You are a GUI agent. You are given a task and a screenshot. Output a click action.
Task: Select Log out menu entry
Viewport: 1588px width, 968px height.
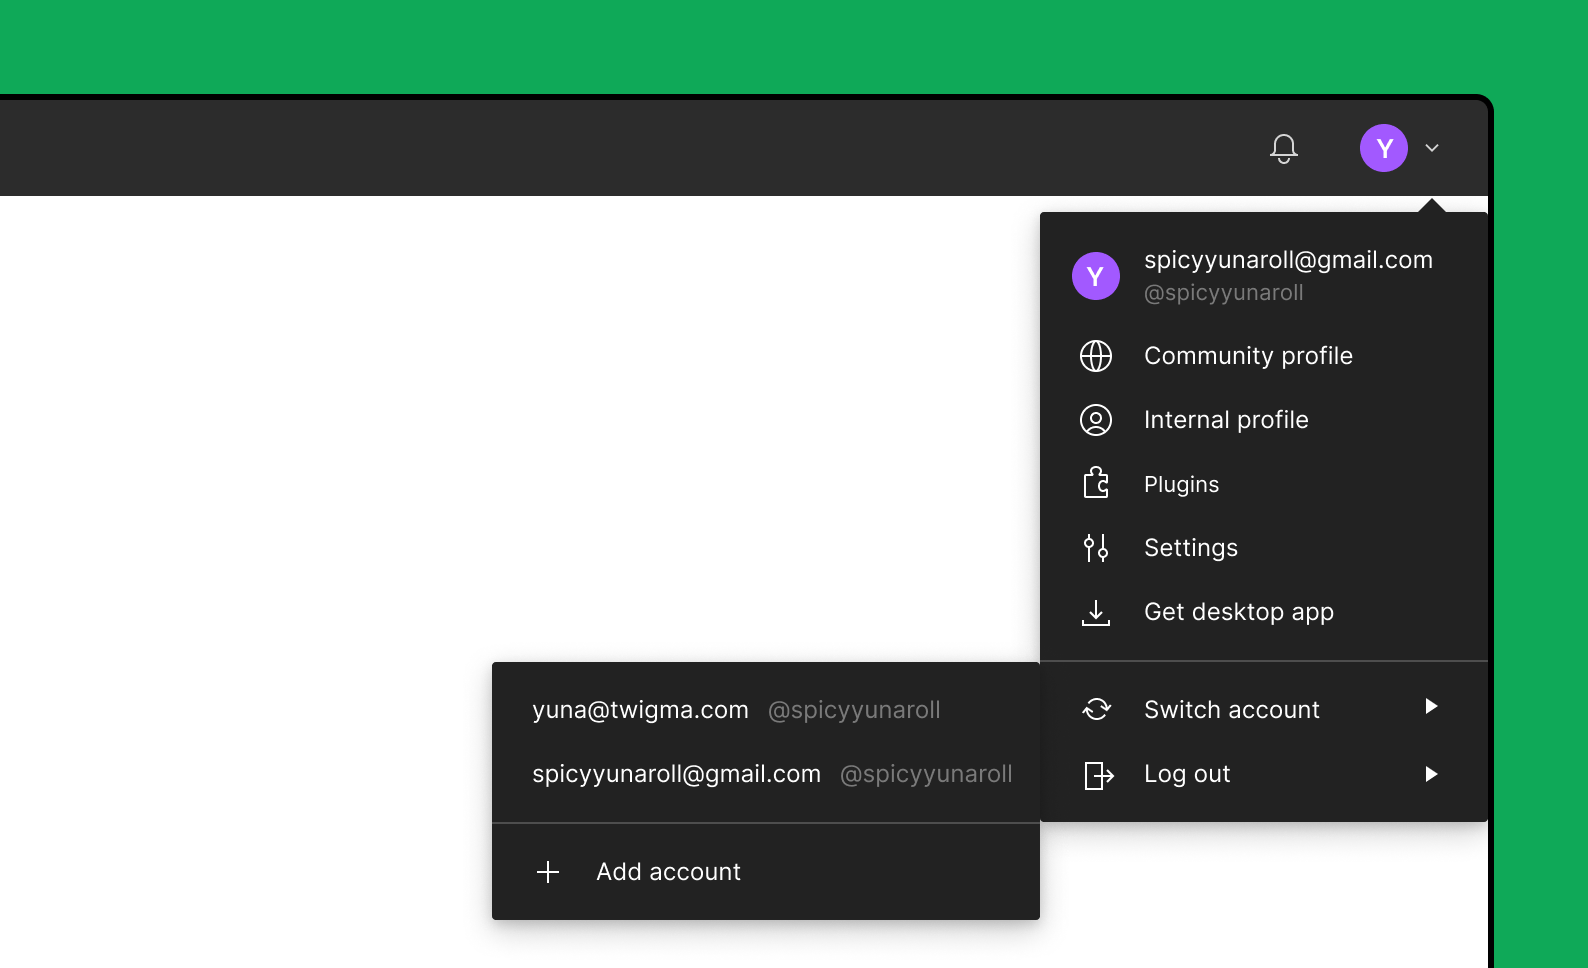pos(1264,774)
